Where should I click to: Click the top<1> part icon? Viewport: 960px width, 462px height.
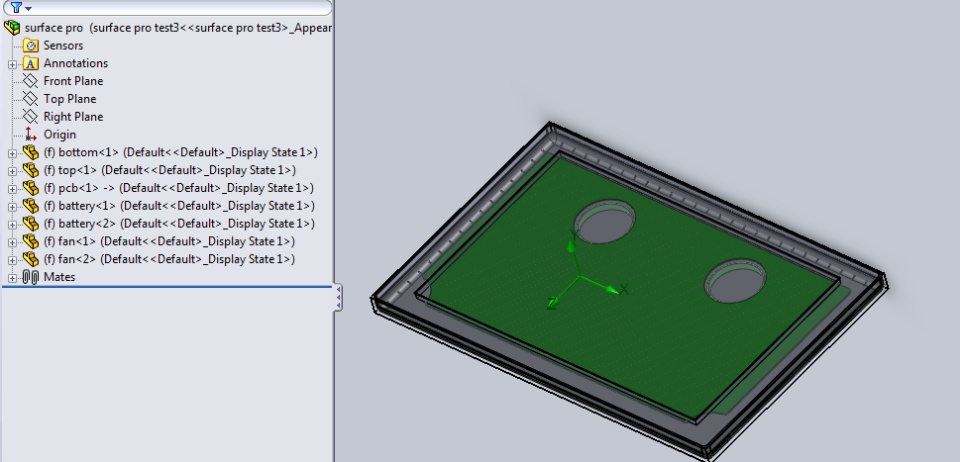coord(31,170)
